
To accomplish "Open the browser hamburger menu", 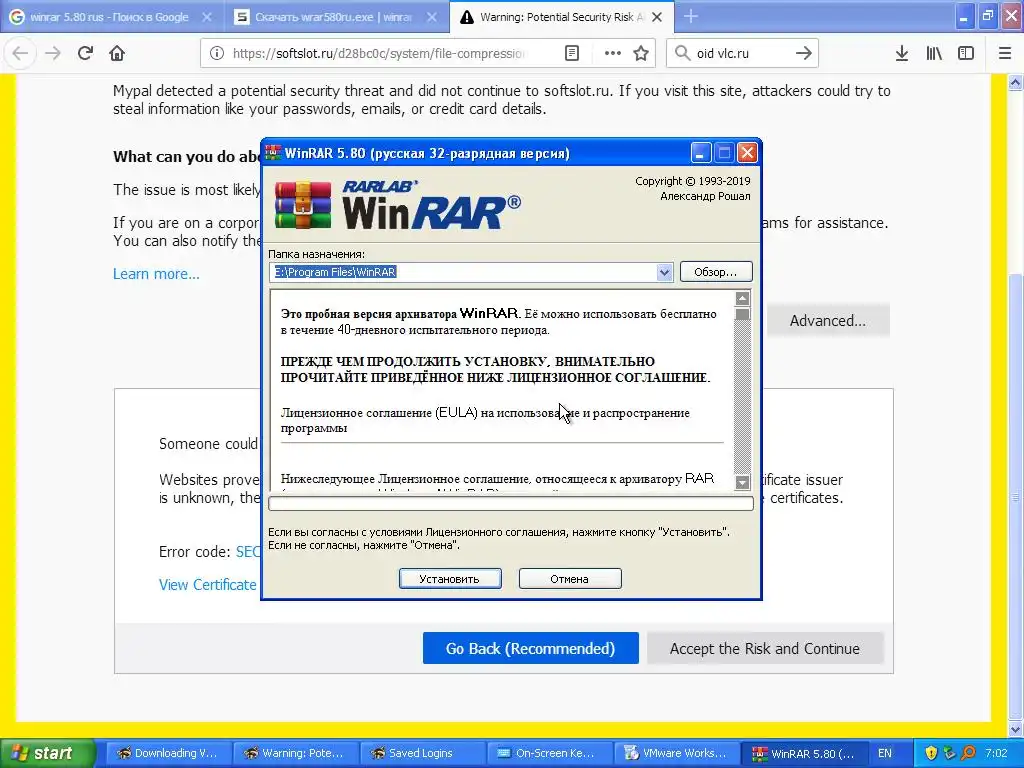I will [x=1005, y=54].
